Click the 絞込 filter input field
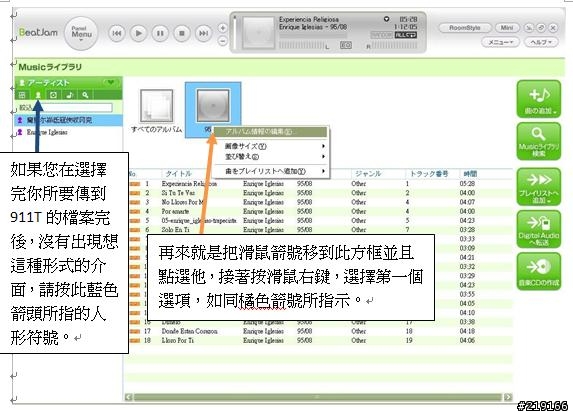 [73, 107]
